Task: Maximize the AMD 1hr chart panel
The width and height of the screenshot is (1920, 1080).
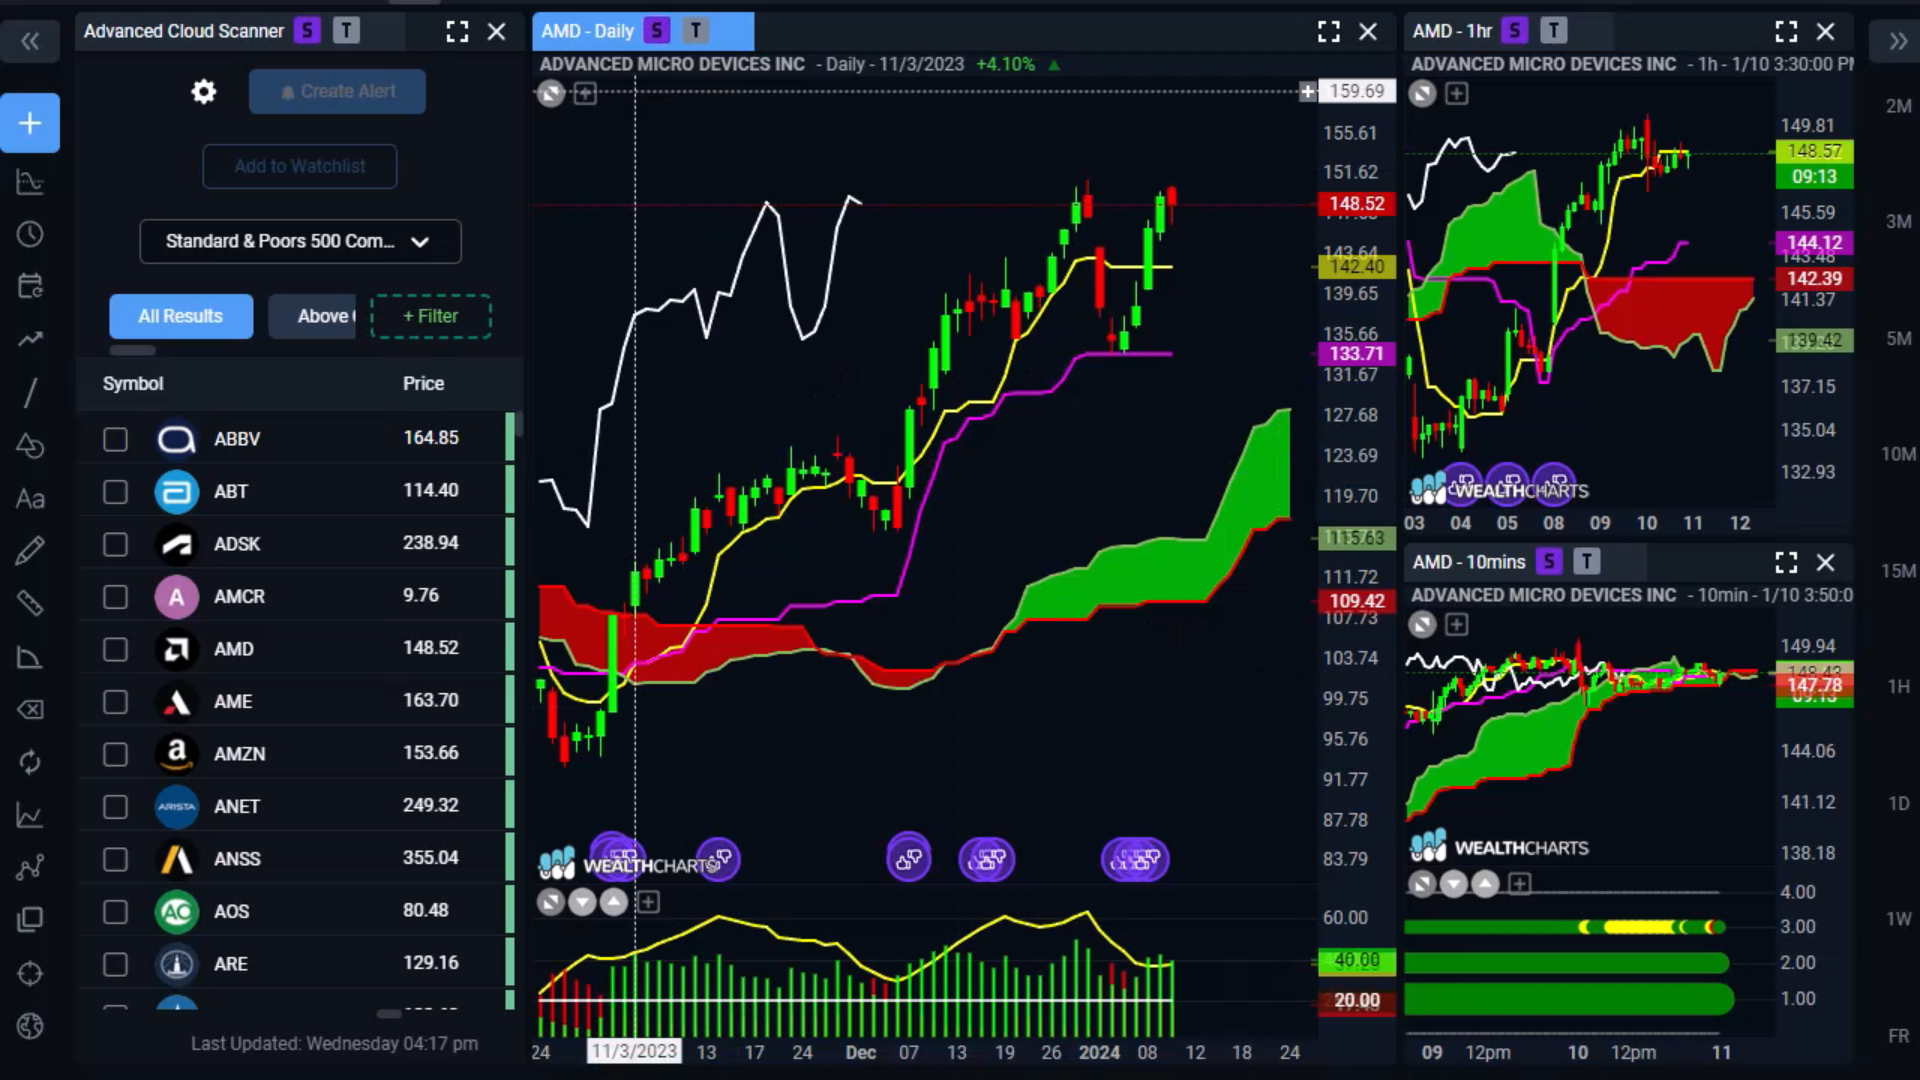Action: pos(1786,32)
